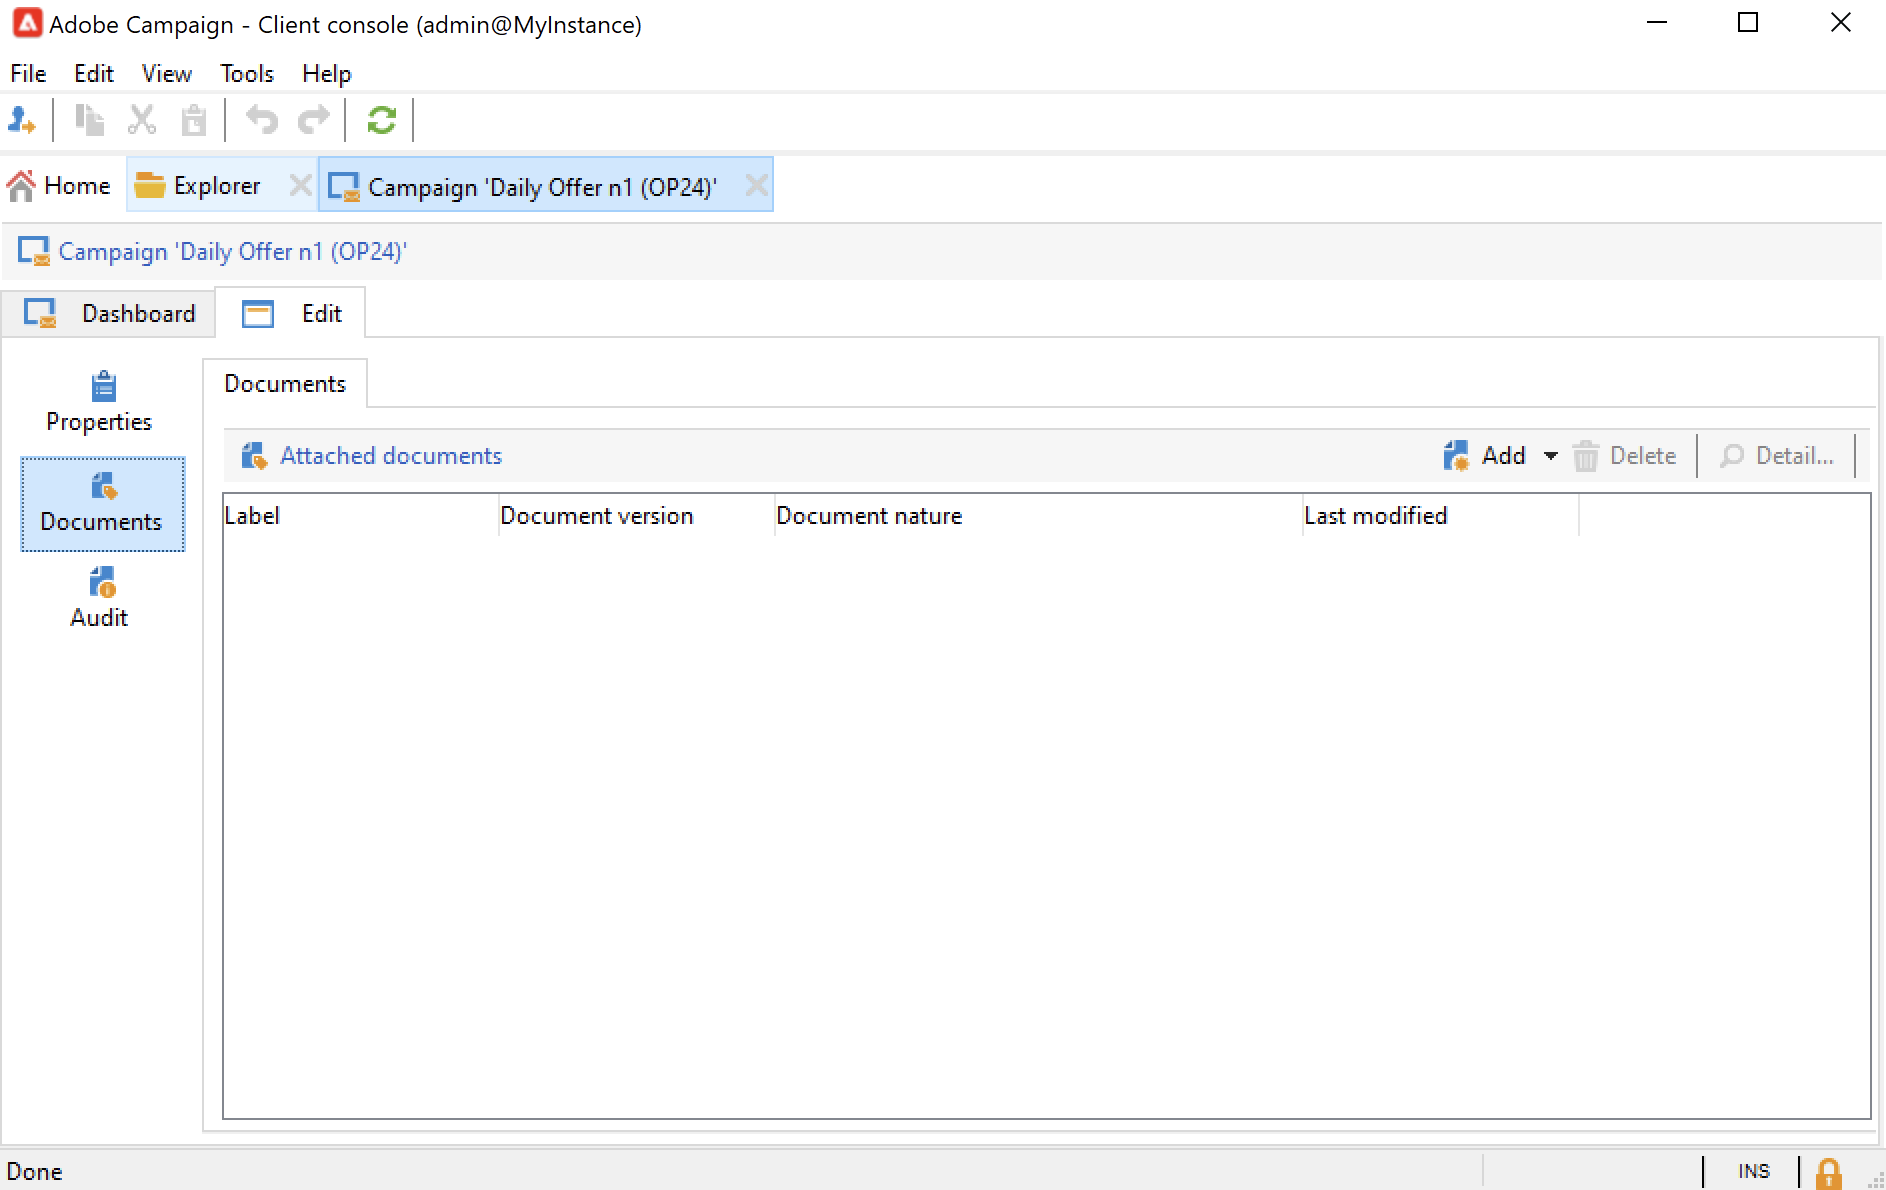The image size is (1886, 1190).
Task: Sort by Document version column header
Action: 636,516
